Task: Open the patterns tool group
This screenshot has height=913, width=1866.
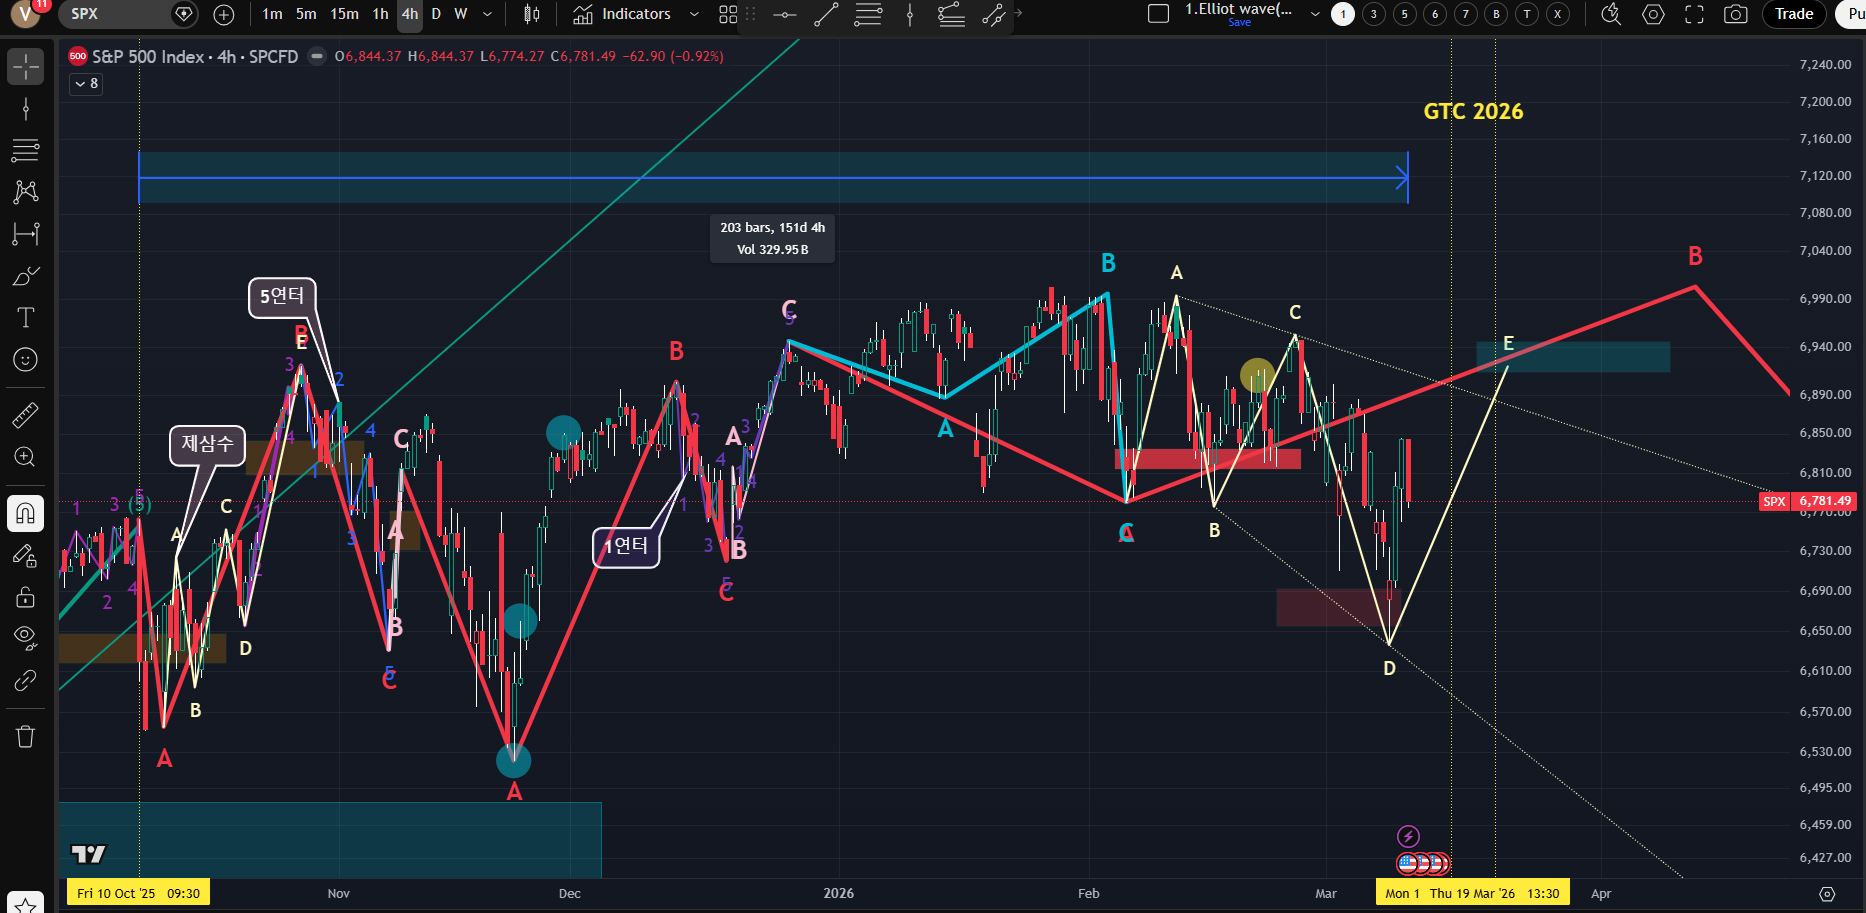Action: (26, 192)
